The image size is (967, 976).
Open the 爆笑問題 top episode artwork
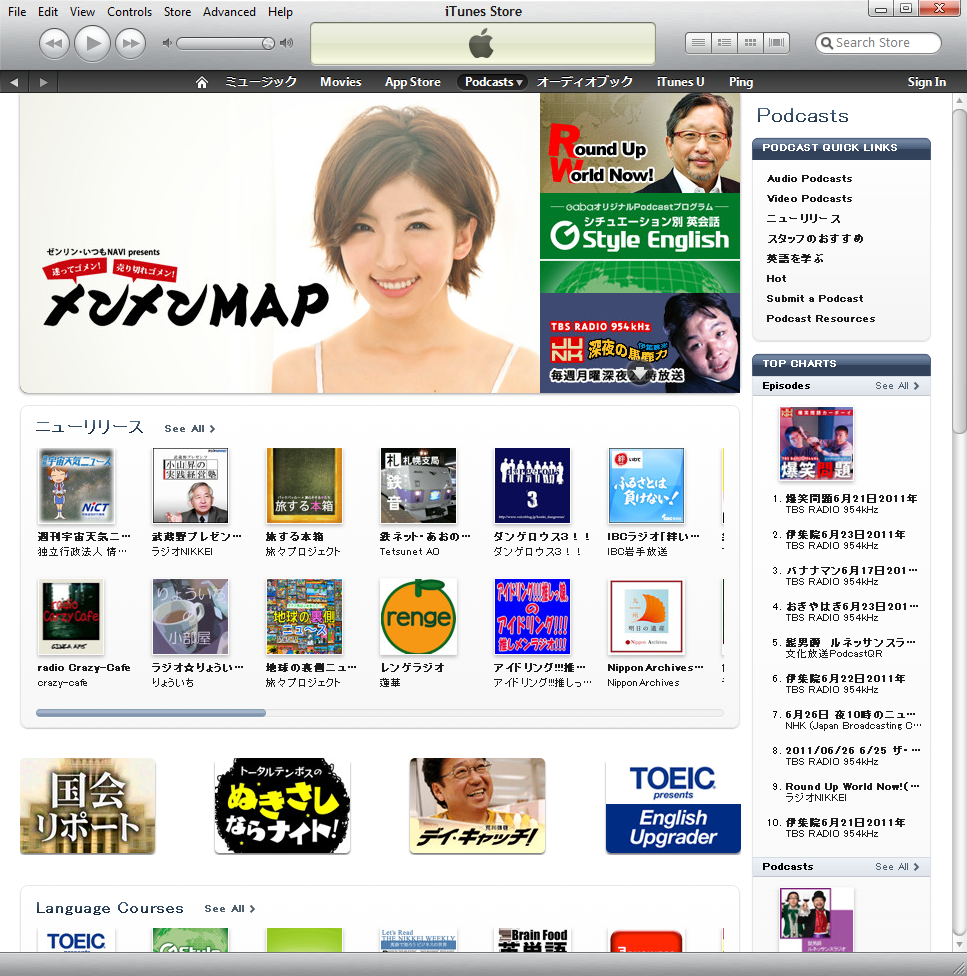816,444
